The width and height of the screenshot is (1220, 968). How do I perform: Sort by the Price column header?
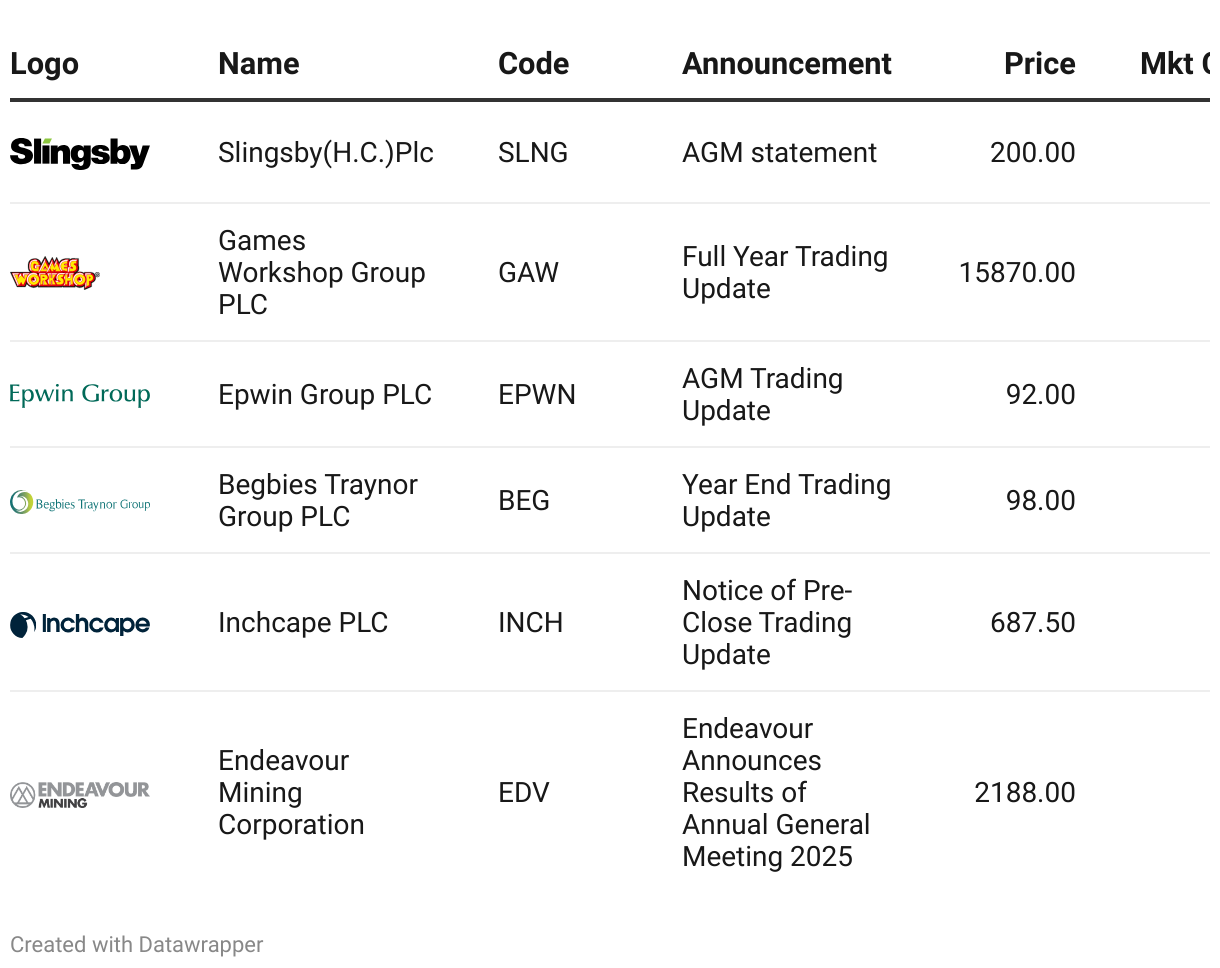click(x=1039, y=64)
